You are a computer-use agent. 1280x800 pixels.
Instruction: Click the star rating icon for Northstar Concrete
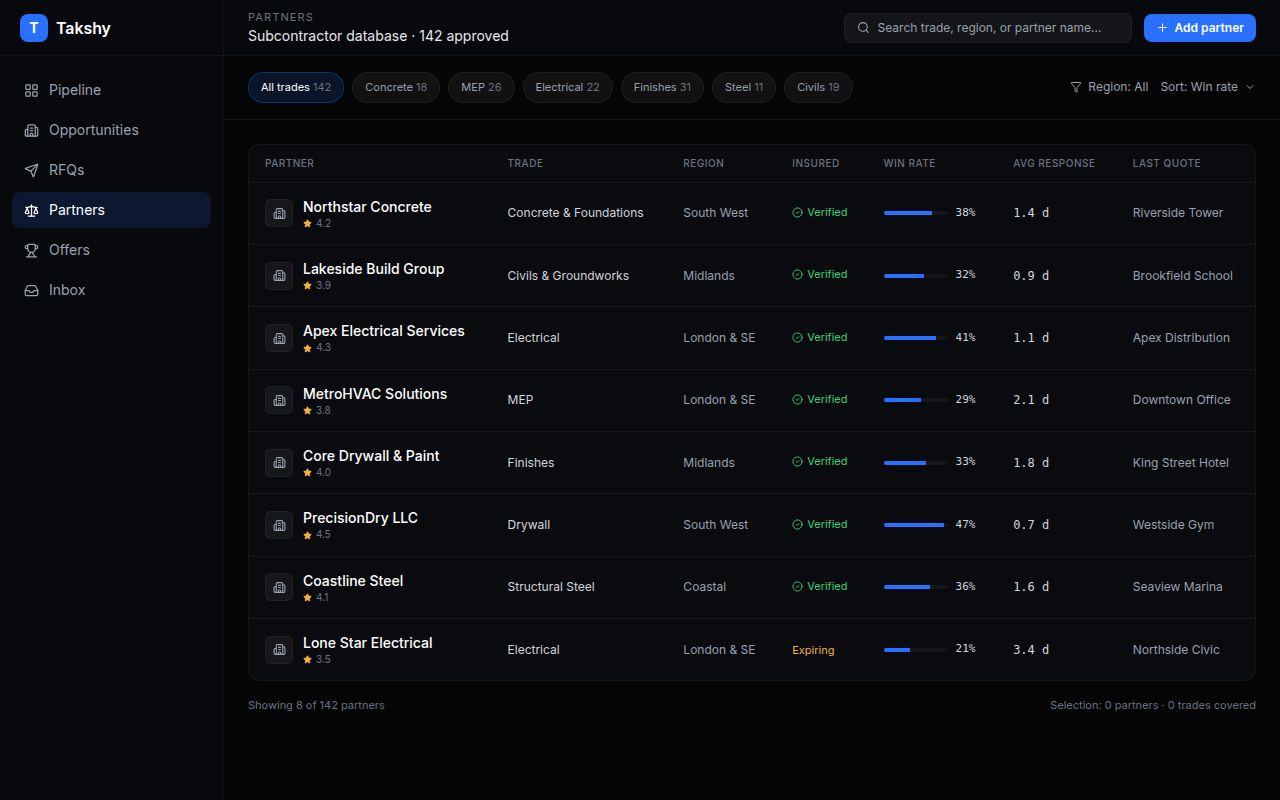tap(307, 223)
